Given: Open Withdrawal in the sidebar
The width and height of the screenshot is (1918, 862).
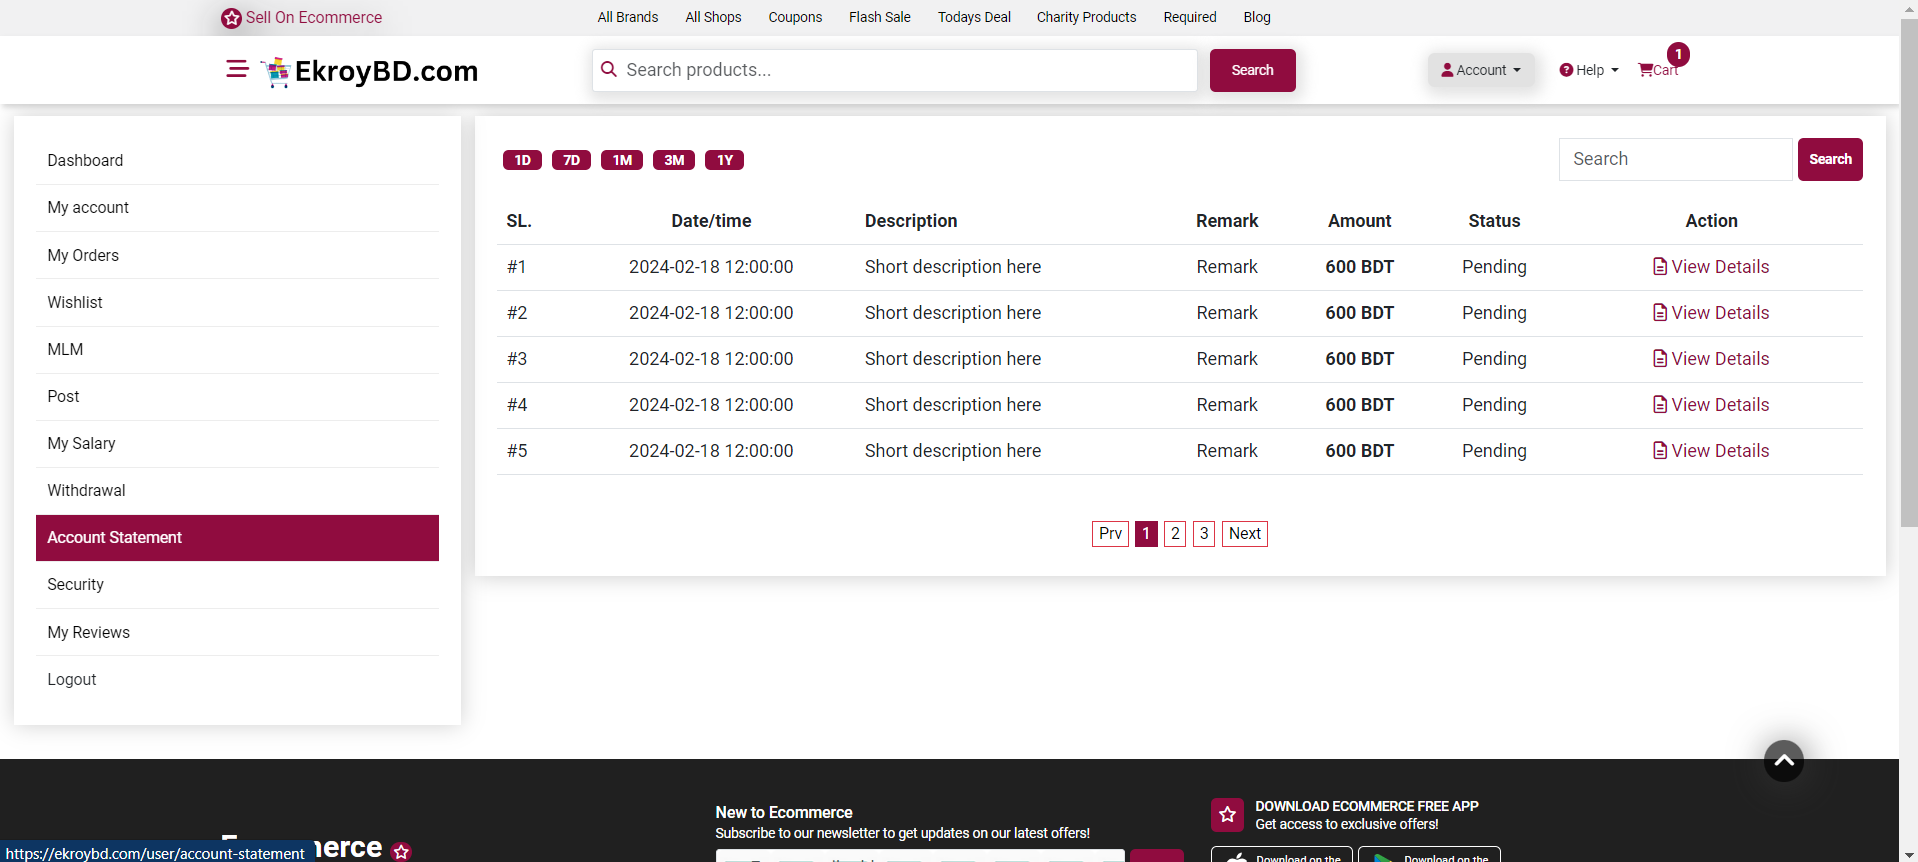Looking at the screenshot, I should point(86,490).
